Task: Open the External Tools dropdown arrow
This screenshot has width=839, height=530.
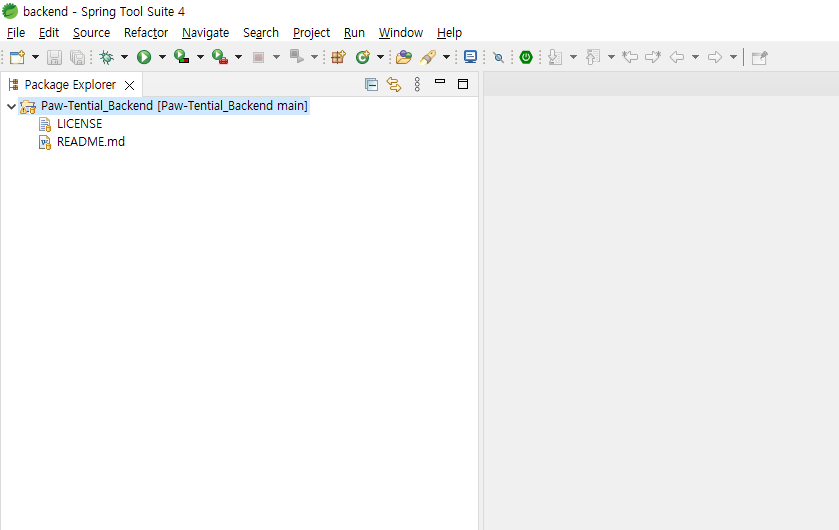Action: (238, 57)
